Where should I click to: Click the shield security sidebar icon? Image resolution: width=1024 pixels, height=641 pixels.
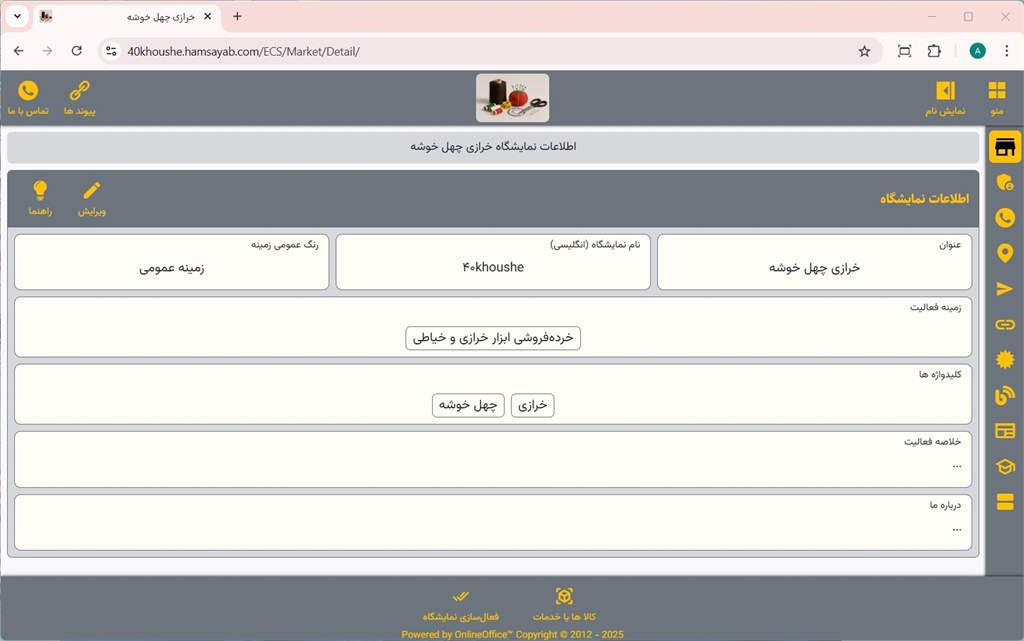coord(1005,183)
